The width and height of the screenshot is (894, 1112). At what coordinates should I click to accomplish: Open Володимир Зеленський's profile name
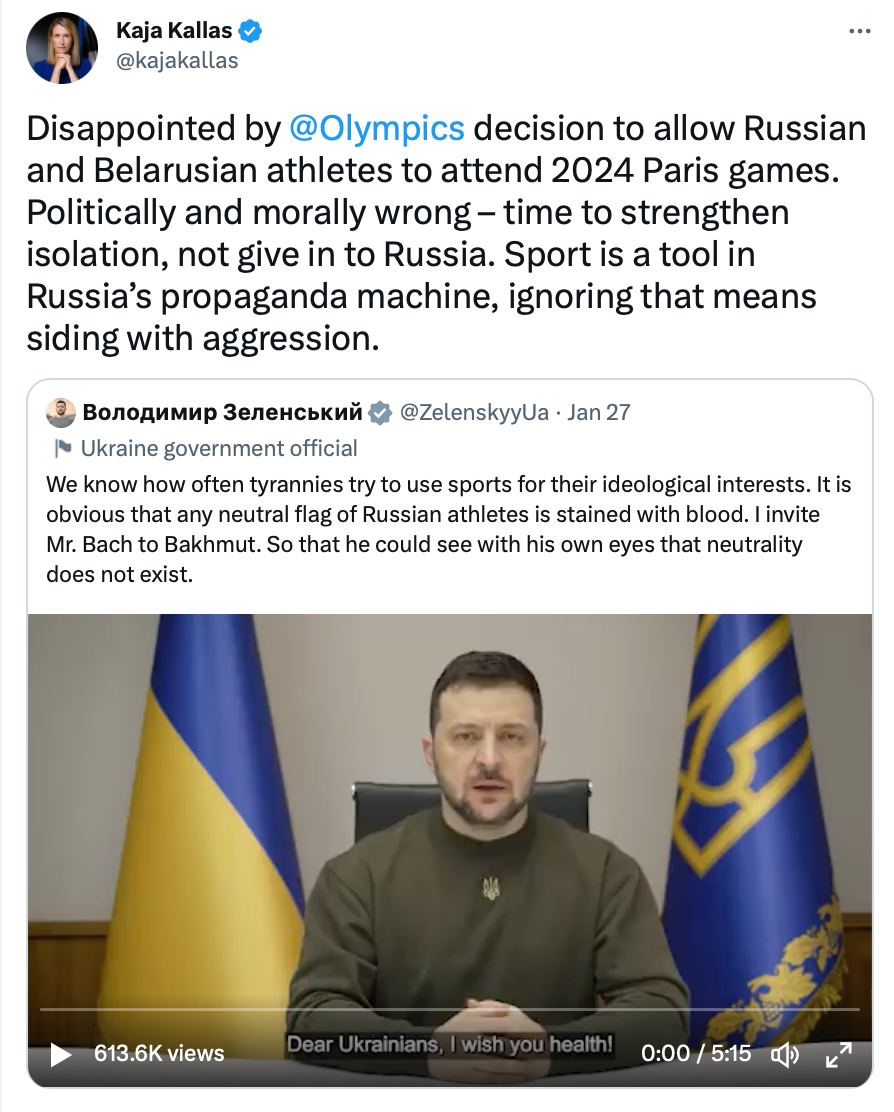pyautogui.click(x=222, y=412)
